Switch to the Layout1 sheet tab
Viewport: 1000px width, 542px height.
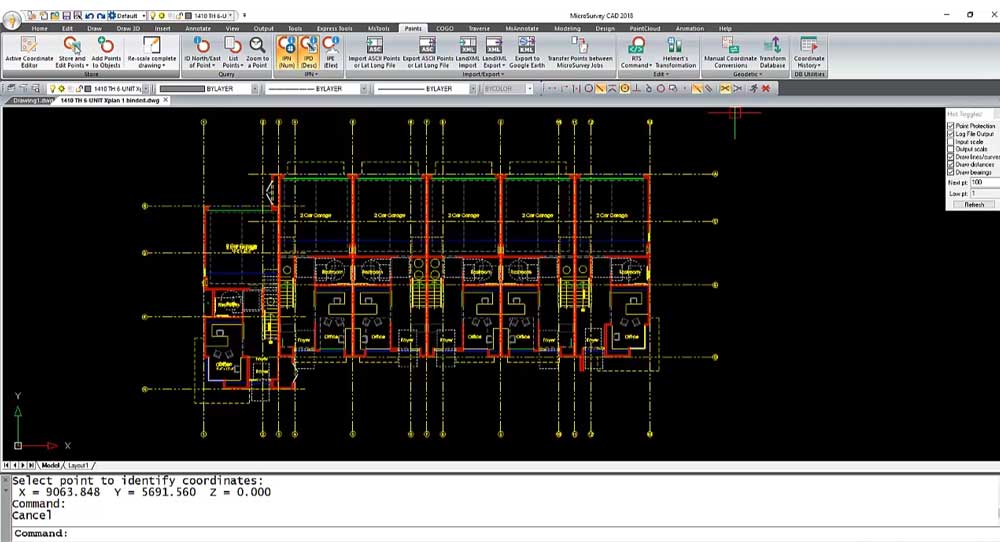78,465
